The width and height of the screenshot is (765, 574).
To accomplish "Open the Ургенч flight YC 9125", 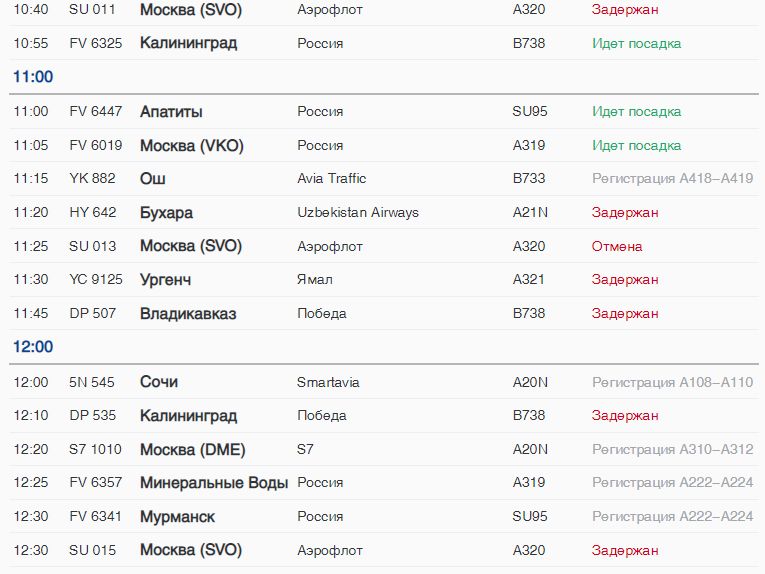I will click(165, 280).
